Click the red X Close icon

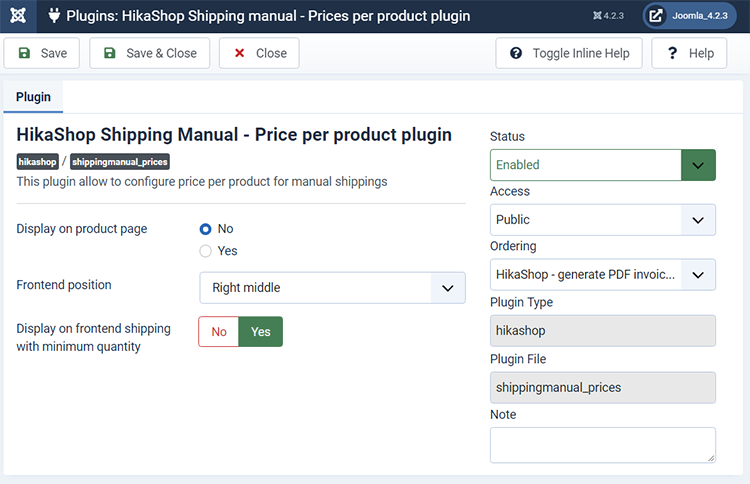[x=240, y=53]
